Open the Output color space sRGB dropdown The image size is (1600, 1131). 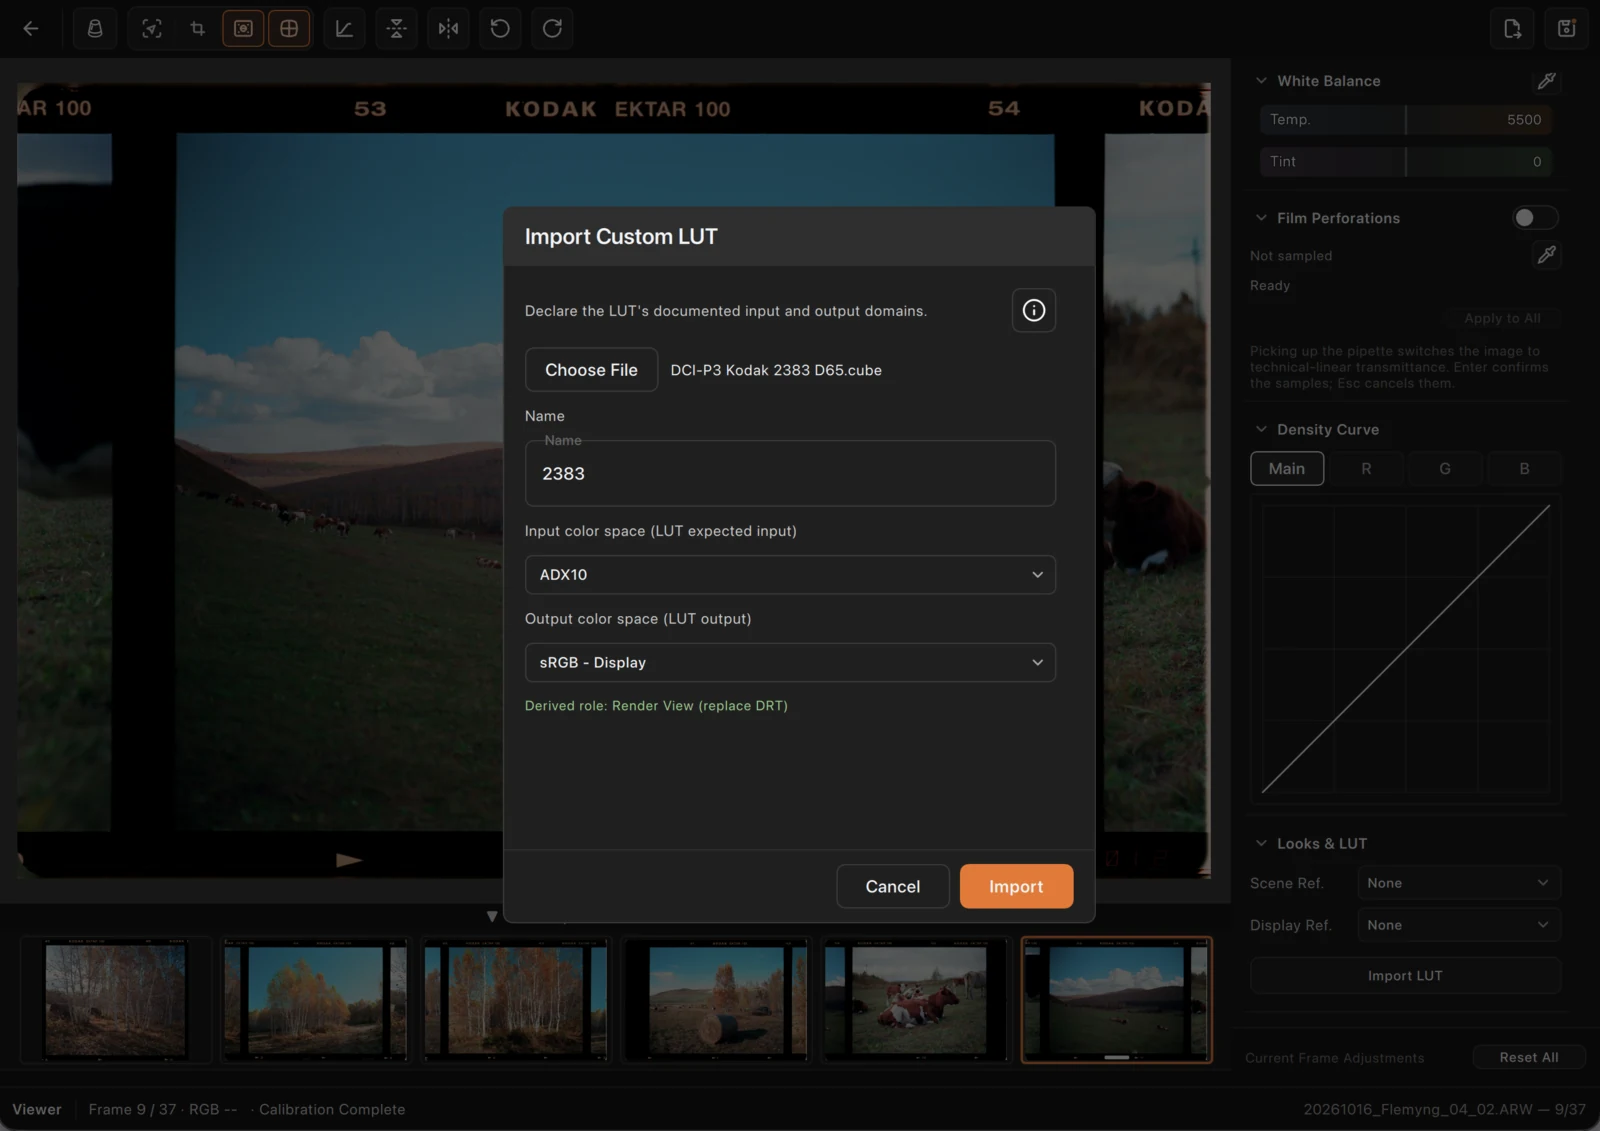790,662
